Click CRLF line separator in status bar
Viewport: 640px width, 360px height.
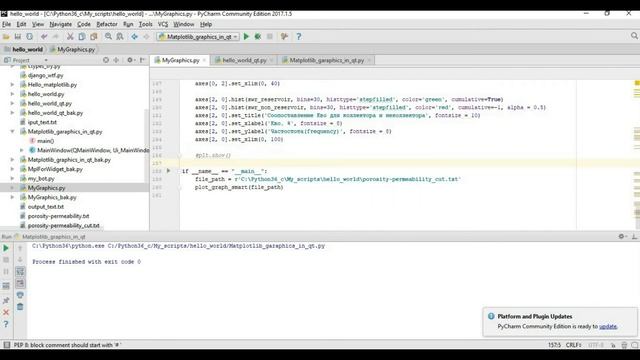(573, 345)
